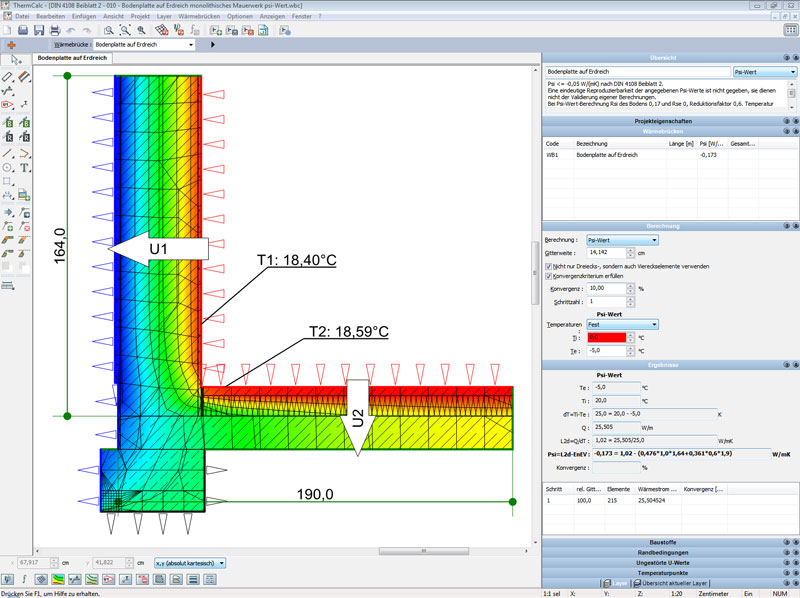Click the red Ti temperature field
Screen dimensions: 800x598
click(606, 337)
